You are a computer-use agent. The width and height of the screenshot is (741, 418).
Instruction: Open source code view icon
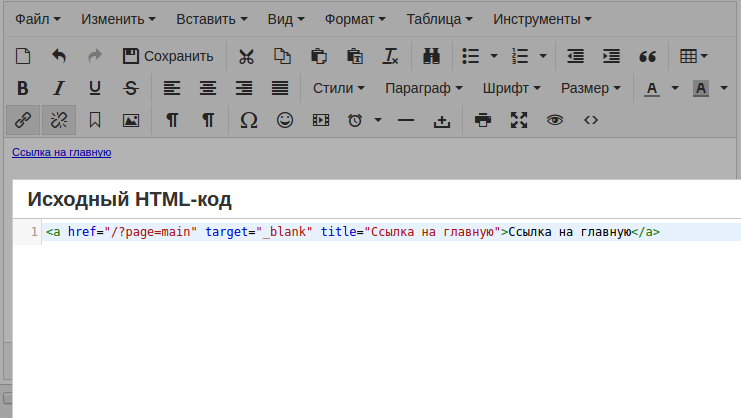click(591, 120)
